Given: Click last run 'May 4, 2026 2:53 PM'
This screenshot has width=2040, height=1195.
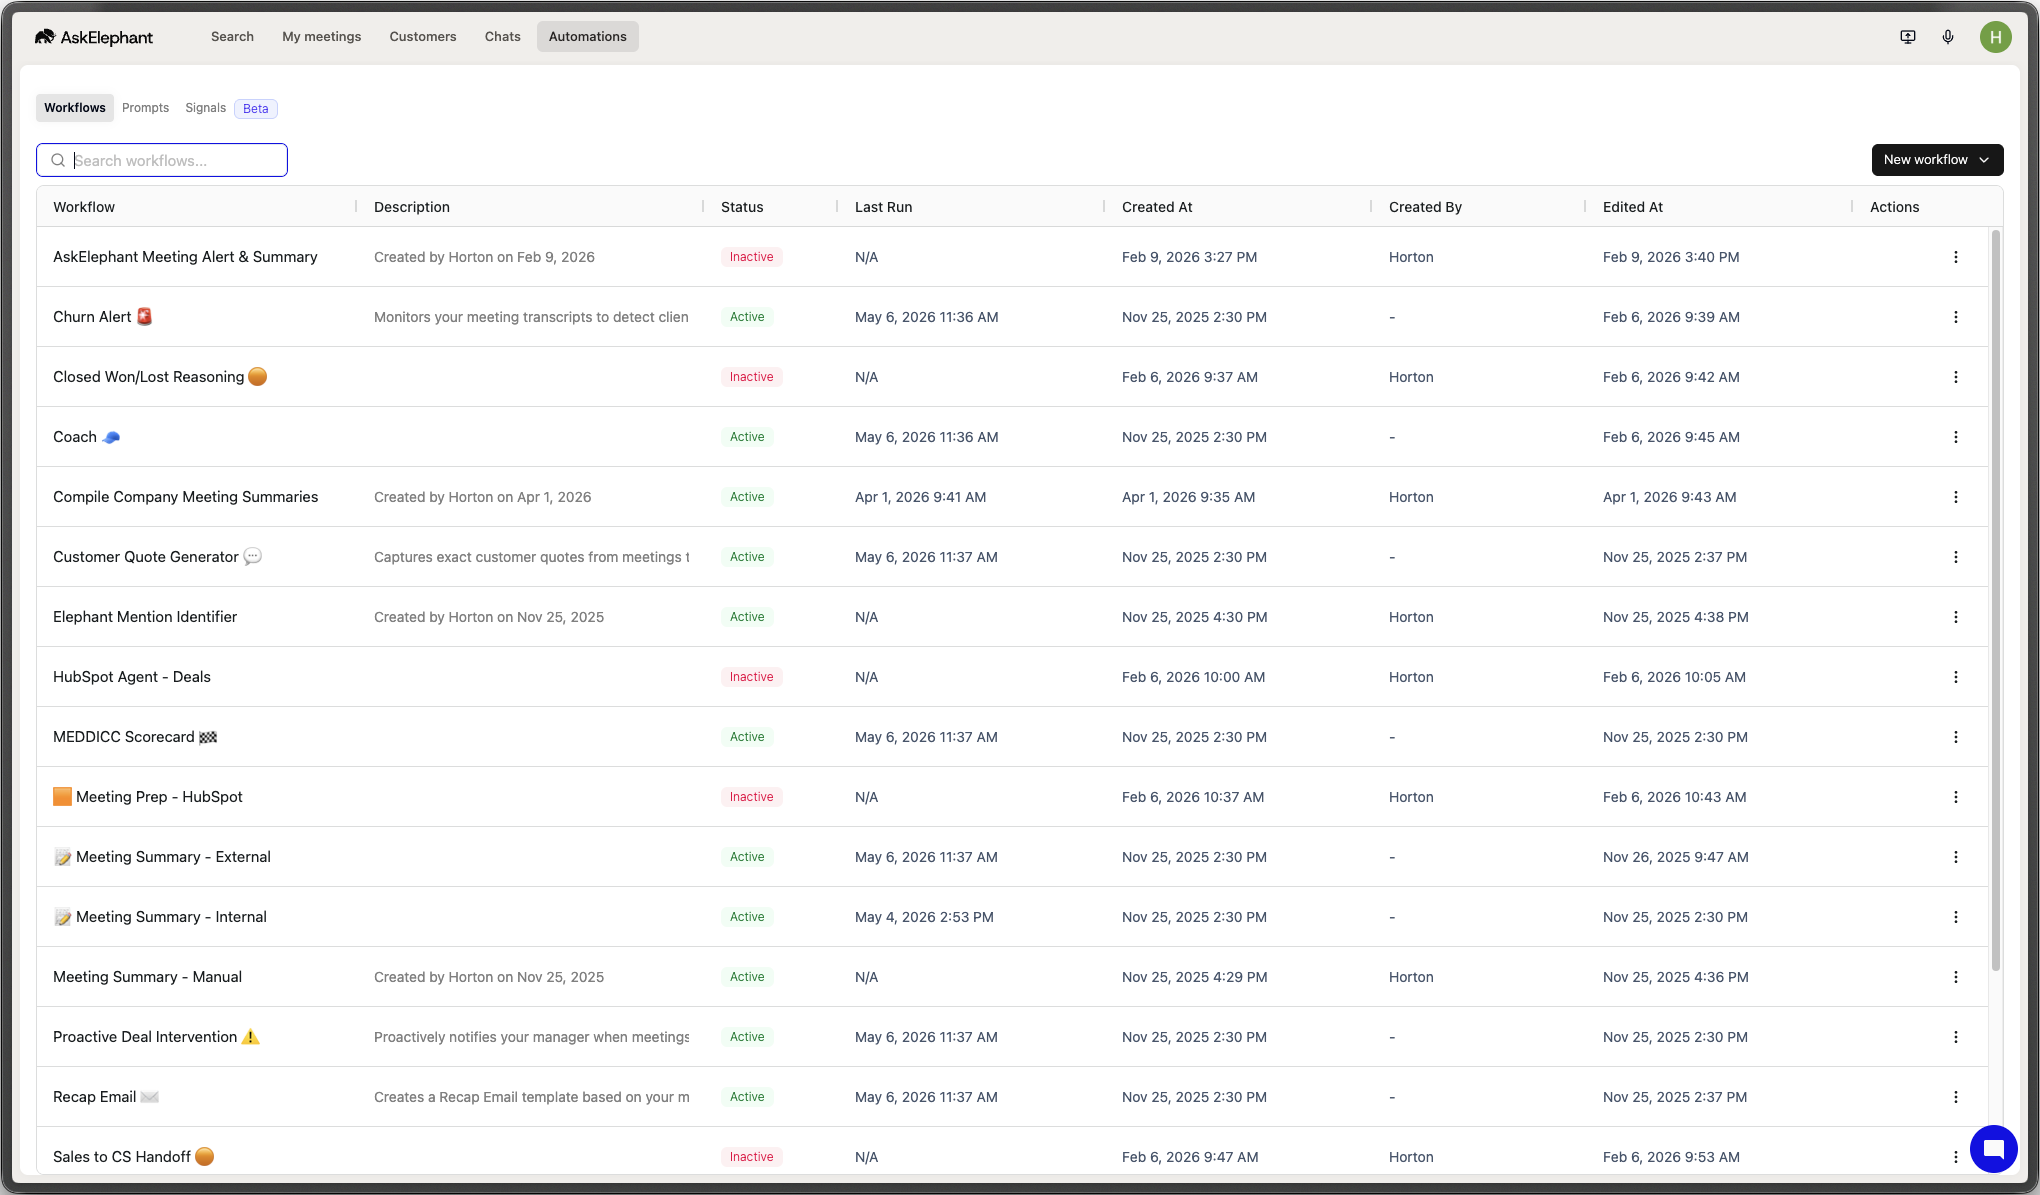Looking at the screenshot, I should coord(924,917).
